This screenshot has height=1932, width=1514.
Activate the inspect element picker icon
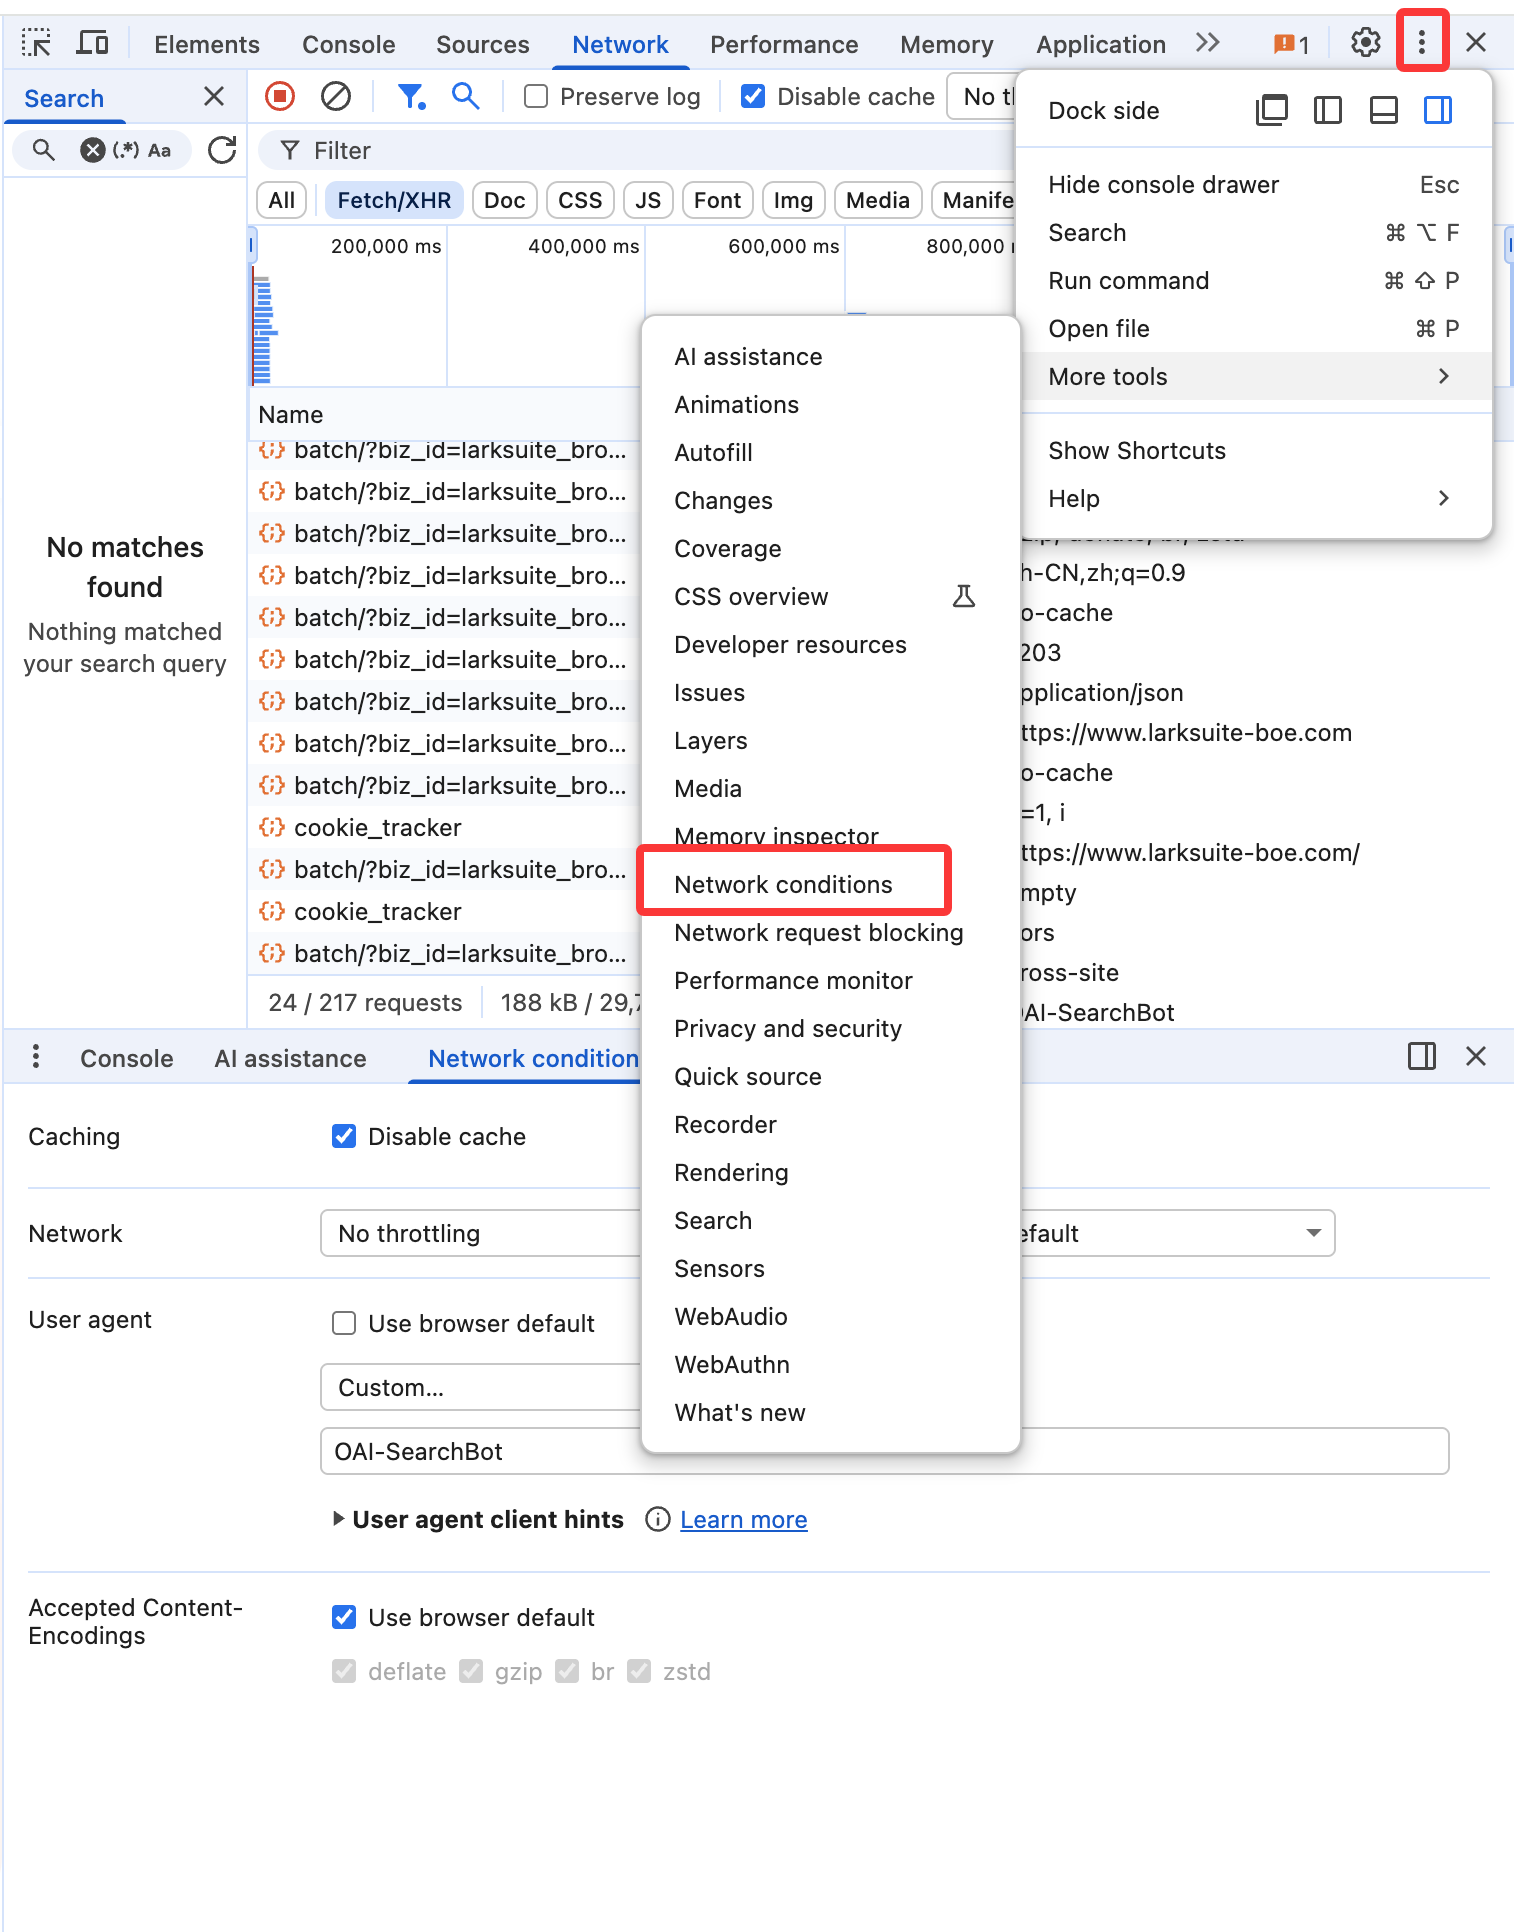(x=37, y=43)
